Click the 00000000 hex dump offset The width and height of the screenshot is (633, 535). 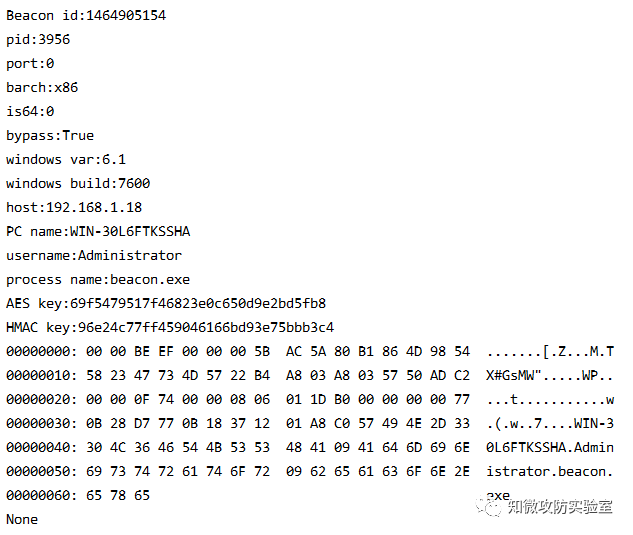click(38, 351)
